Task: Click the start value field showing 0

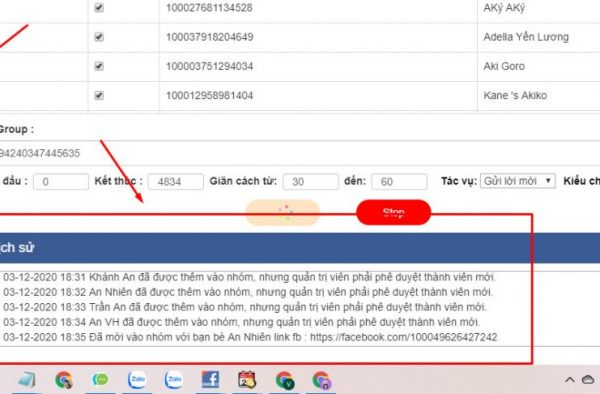Action: (x=61, y=181)
